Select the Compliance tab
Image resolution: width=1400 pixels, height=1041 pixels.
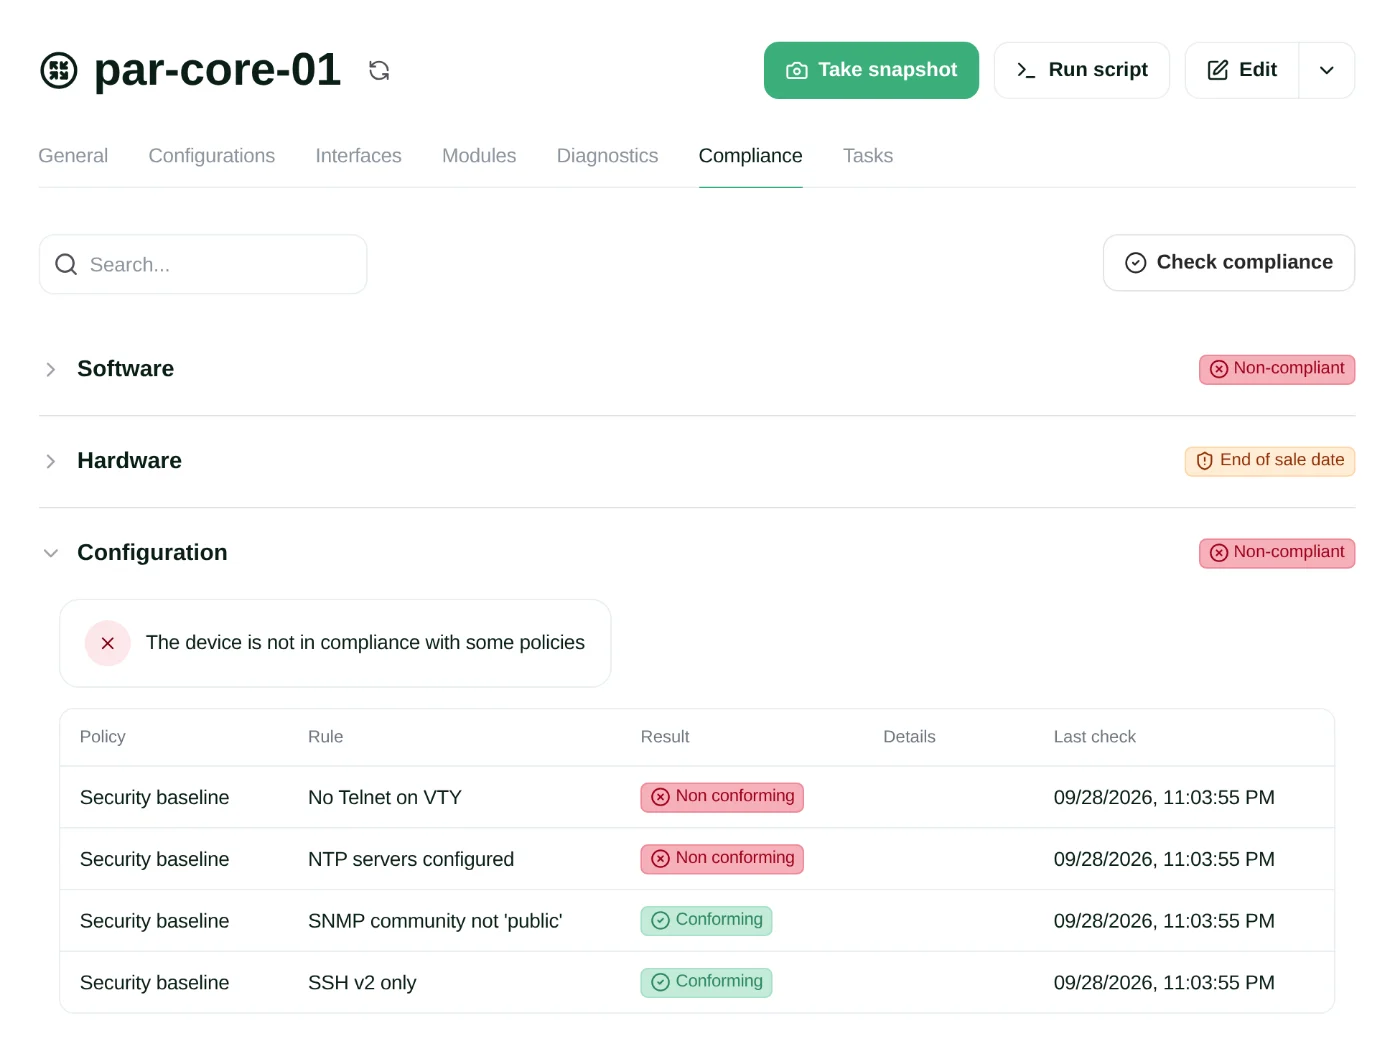click(x=750, y=156)
